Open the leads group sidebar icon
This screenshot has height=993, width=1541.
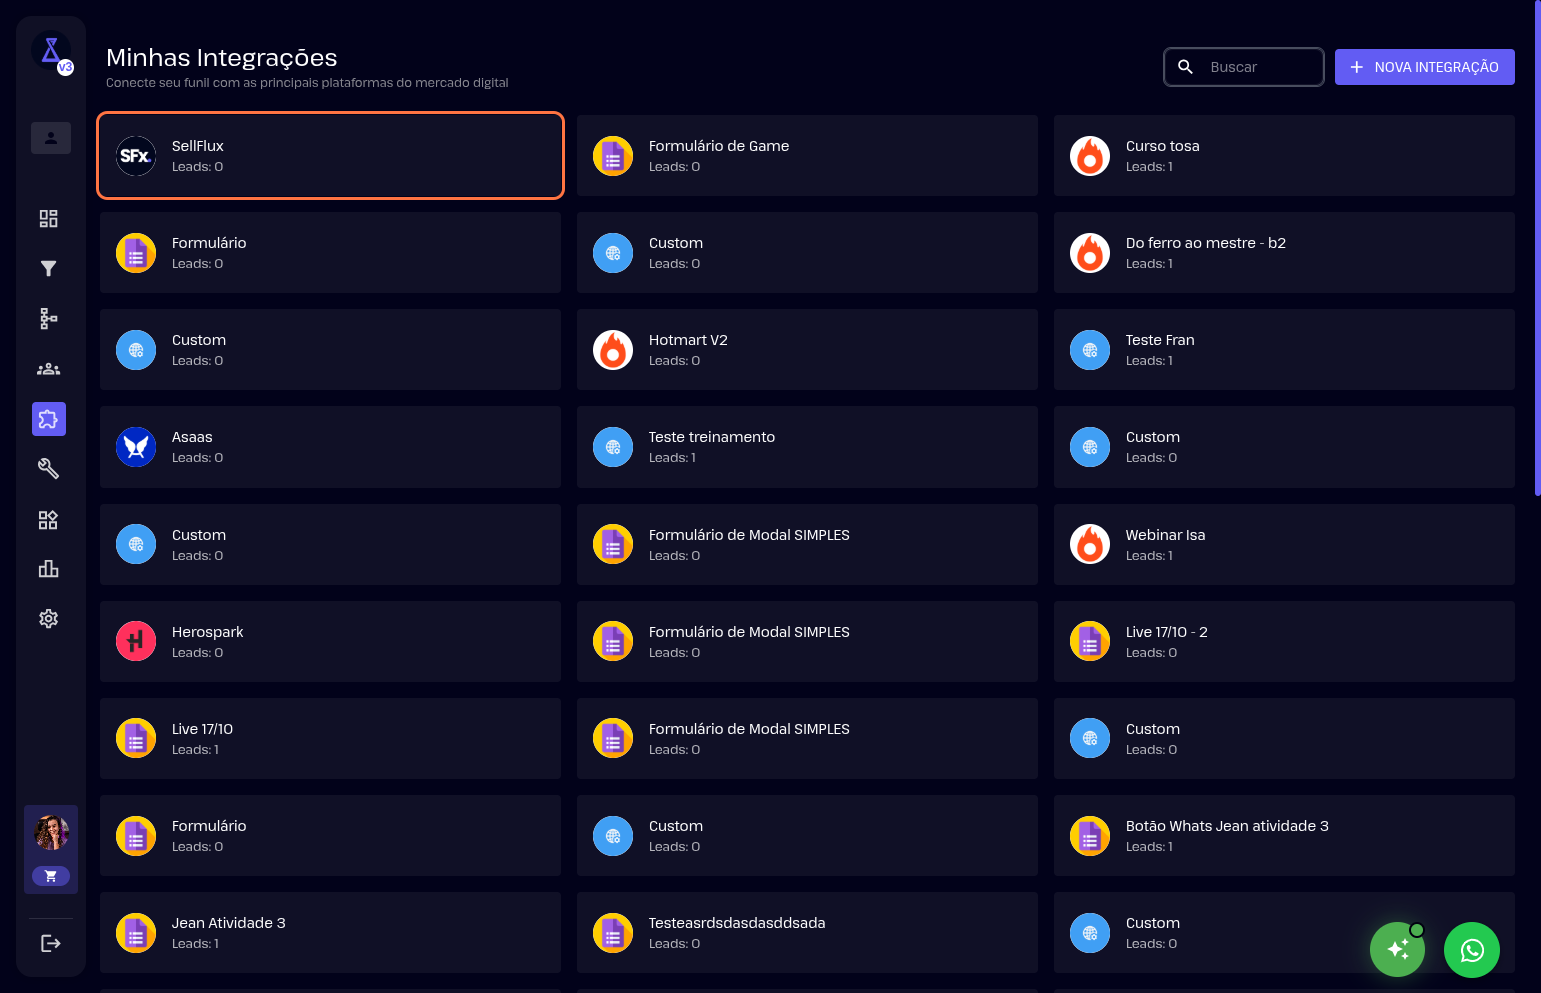click(48, 369)
